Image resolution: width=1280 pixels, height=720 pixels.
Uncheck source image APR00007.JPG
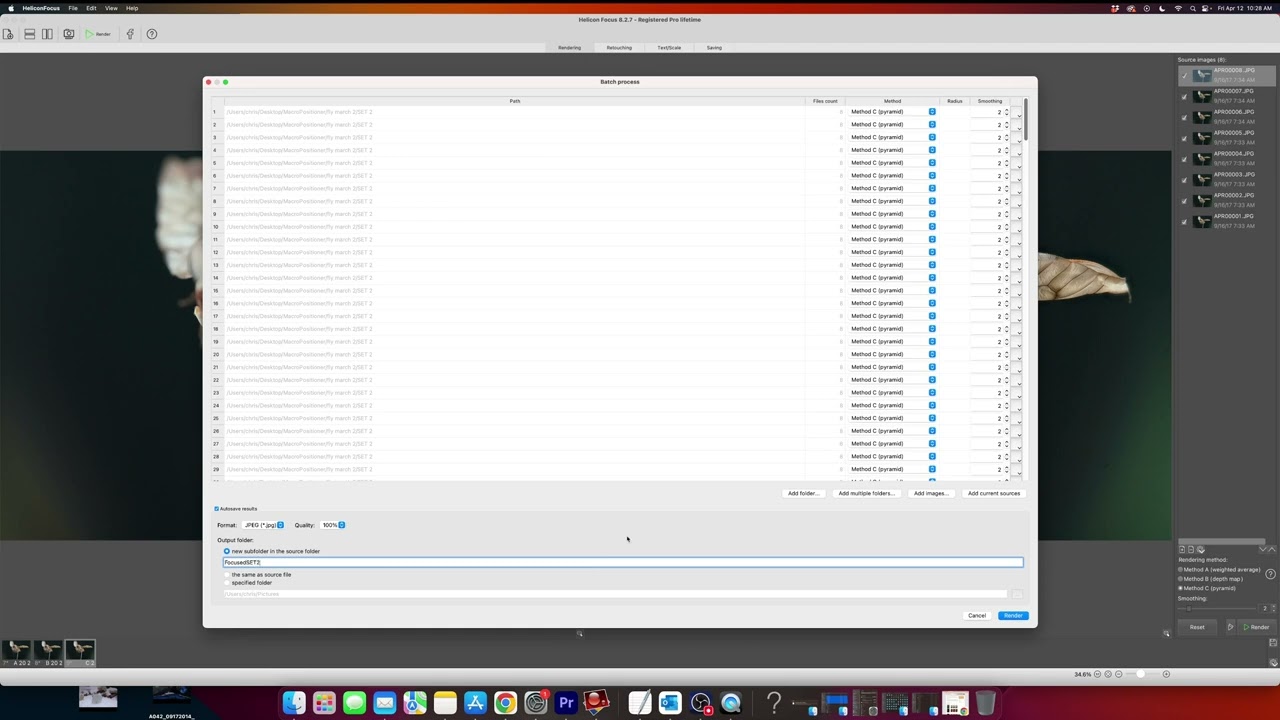point(1185,96)
